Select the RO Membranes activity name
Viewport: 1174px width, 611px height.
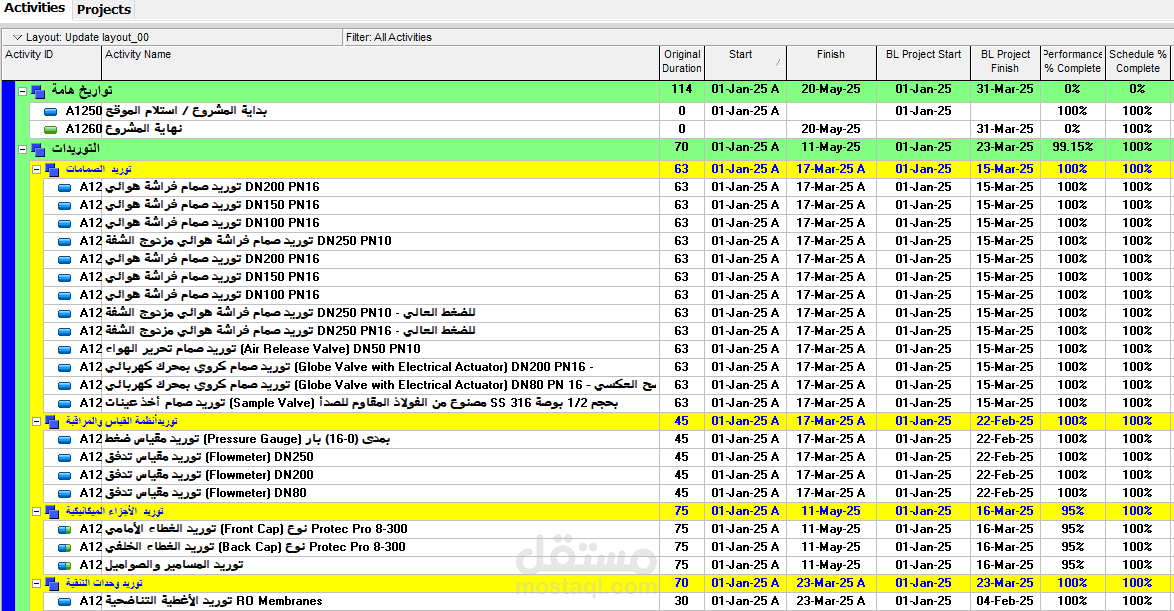click(213, 601)
